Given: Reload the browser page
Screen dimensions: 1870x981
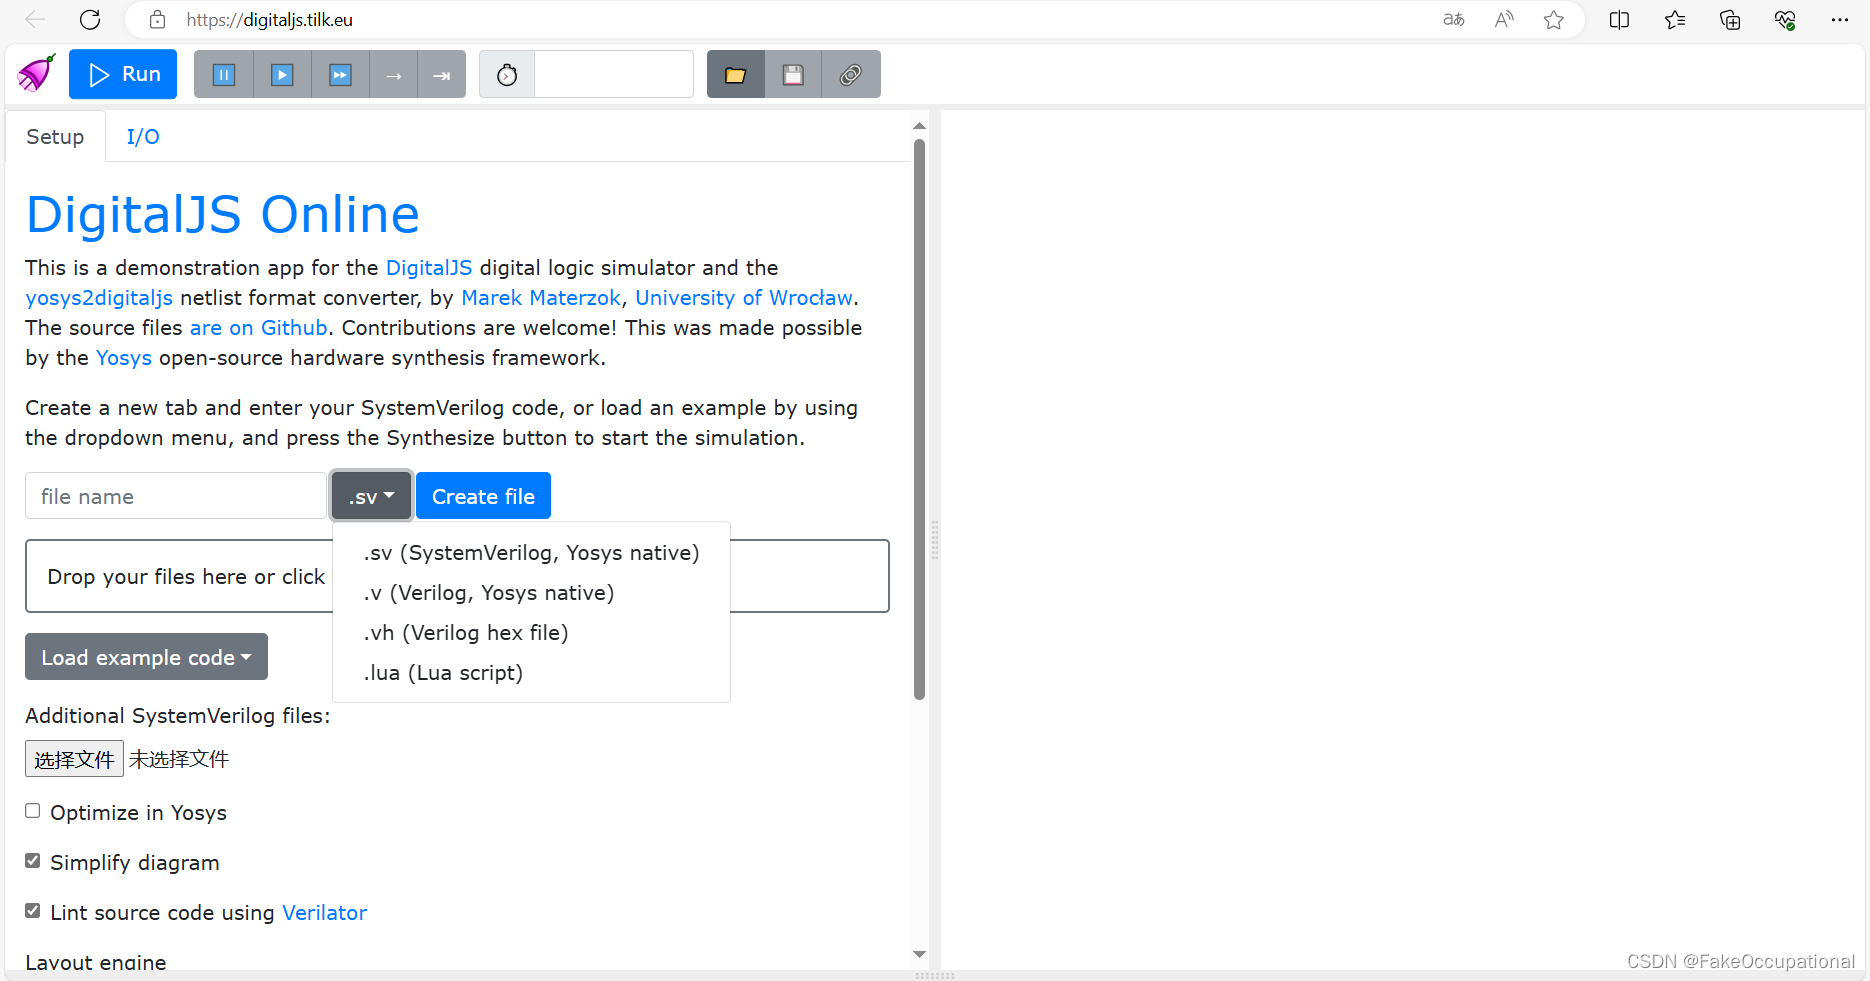Looking at the screenshot, I should point(90,19).
